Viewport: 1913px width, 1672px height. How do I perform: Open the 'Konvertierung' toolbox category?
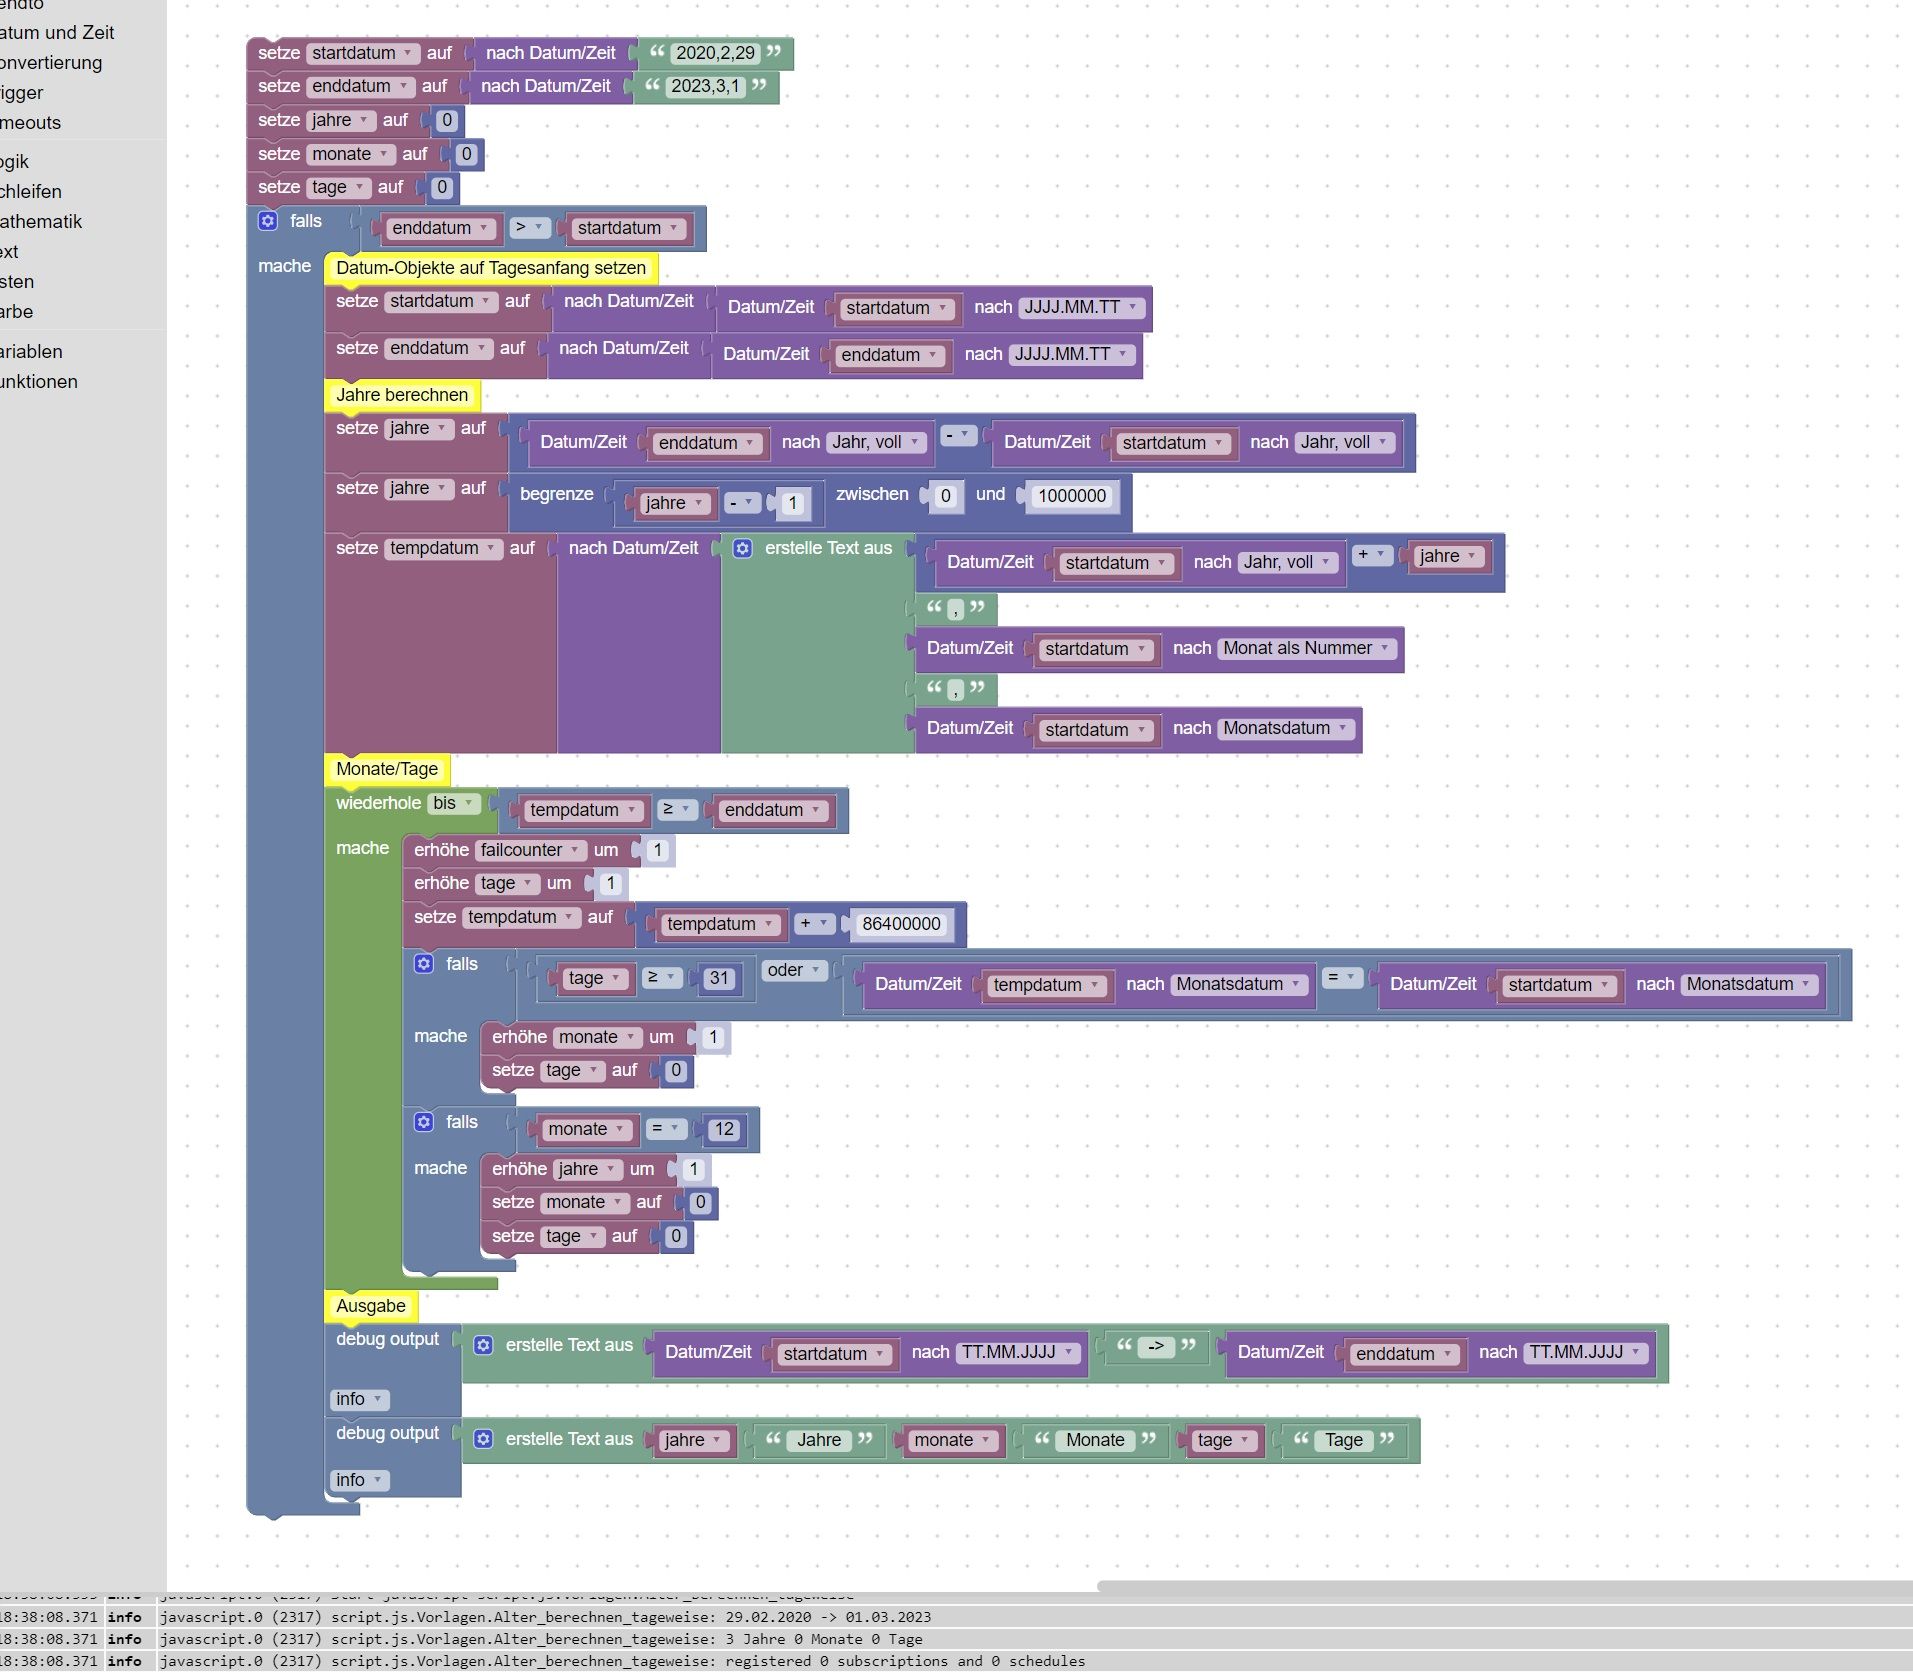pos(51,62)
